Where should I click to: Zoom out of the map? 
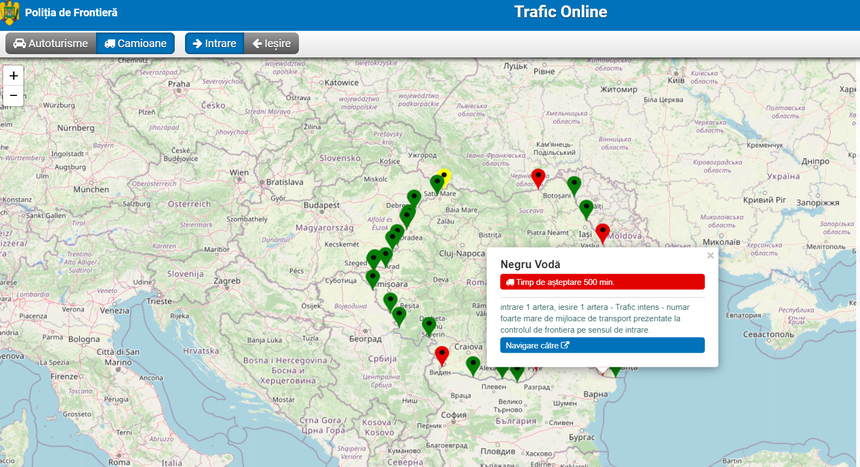coord(13,96)
